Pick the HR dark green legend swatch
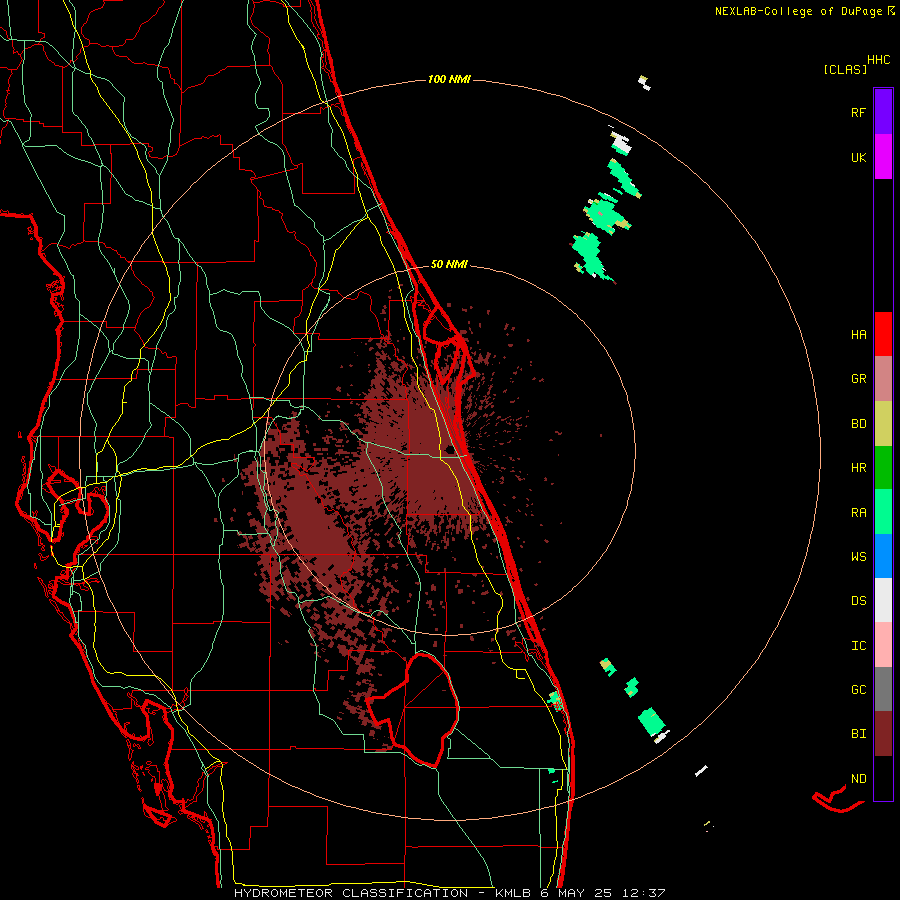Screen dimensions: 900x900 [x=883, y=468]
